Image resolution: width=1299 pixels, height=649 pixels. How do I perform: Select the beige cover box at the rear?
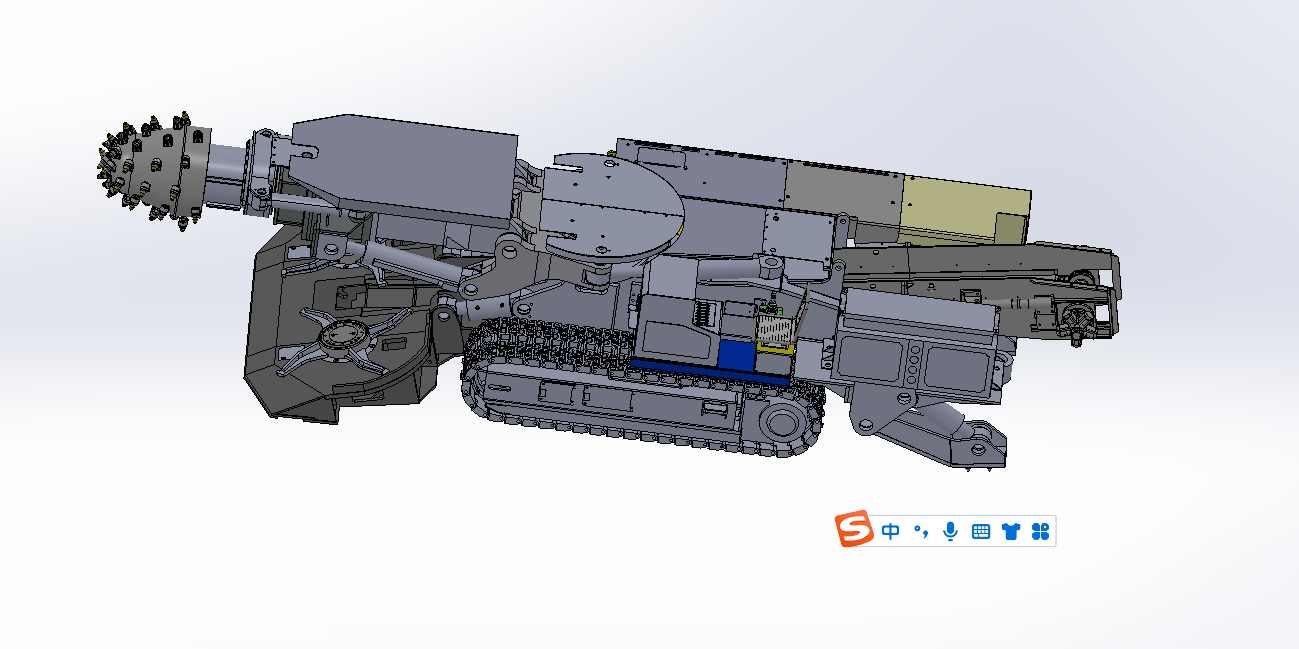click(965, 212)
